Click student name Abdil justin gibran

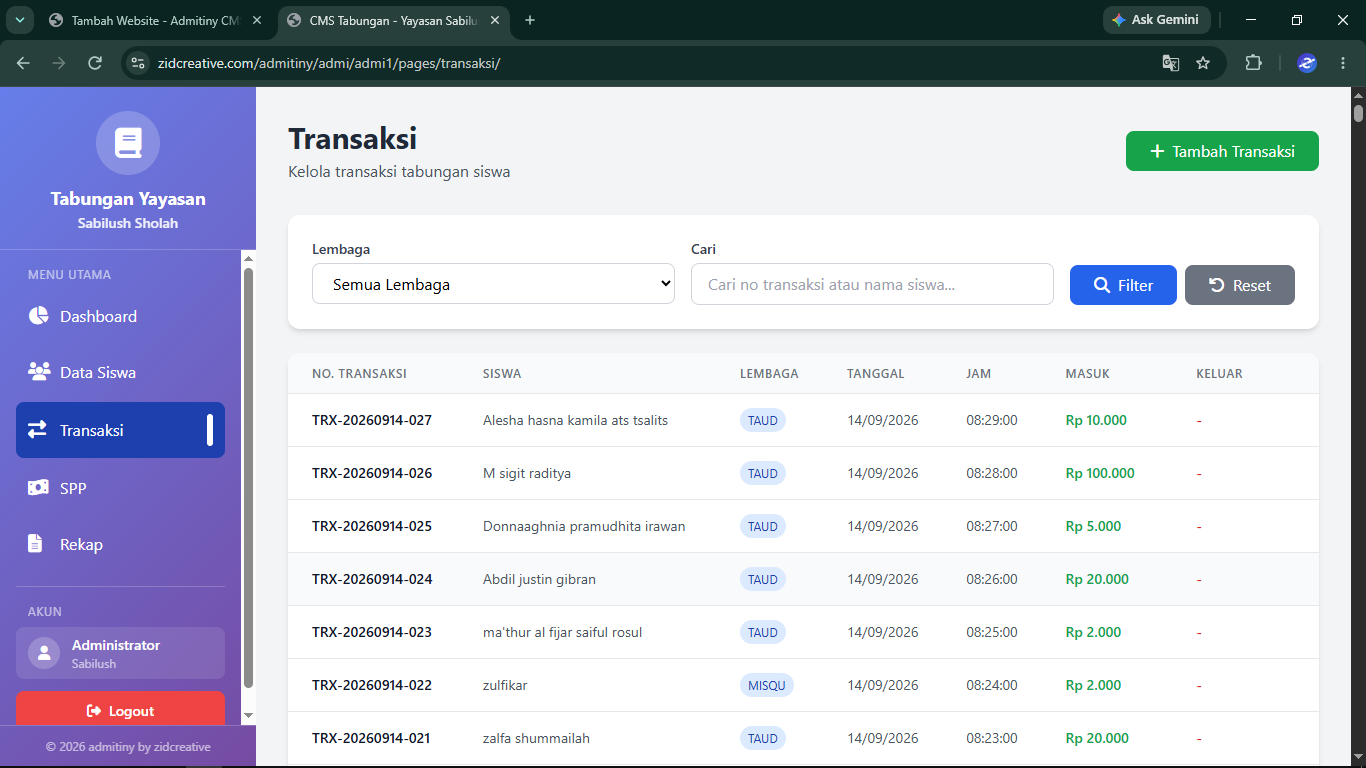(x=539, y=579)
